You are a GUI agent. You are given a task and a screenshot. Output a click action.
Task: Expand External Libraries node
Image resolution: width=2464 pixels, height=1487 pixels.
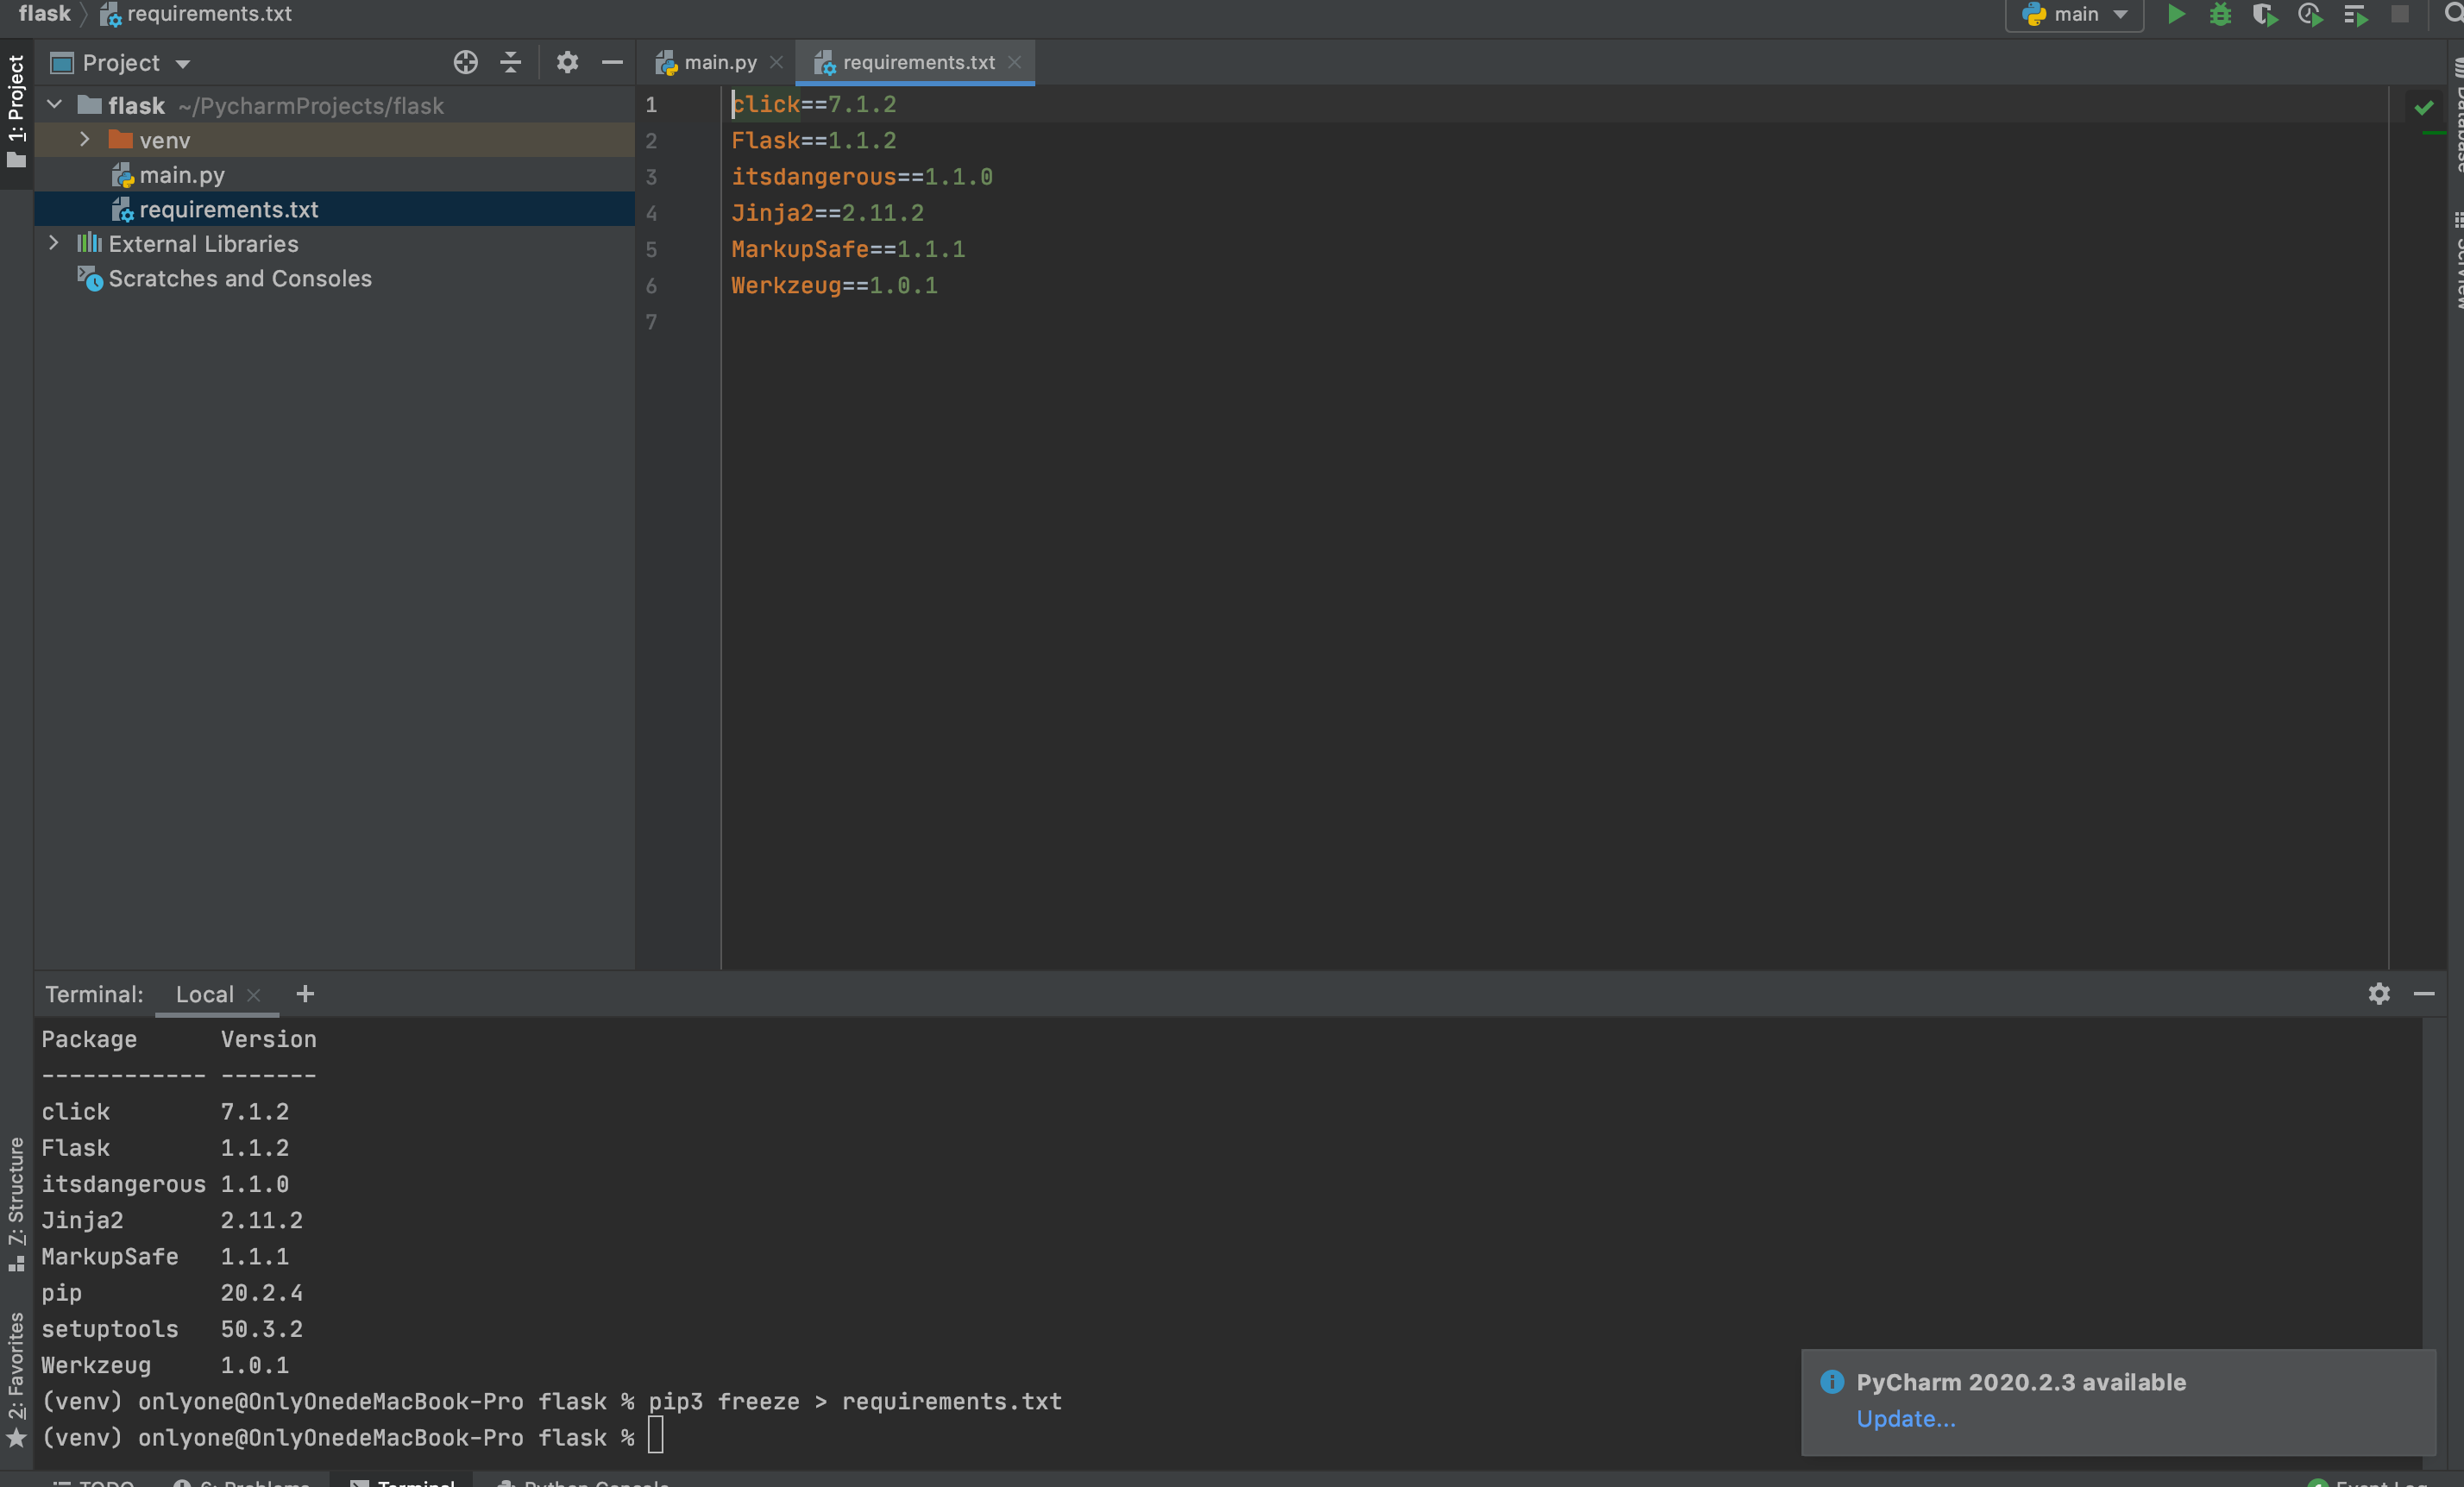(x=54, y=243)
